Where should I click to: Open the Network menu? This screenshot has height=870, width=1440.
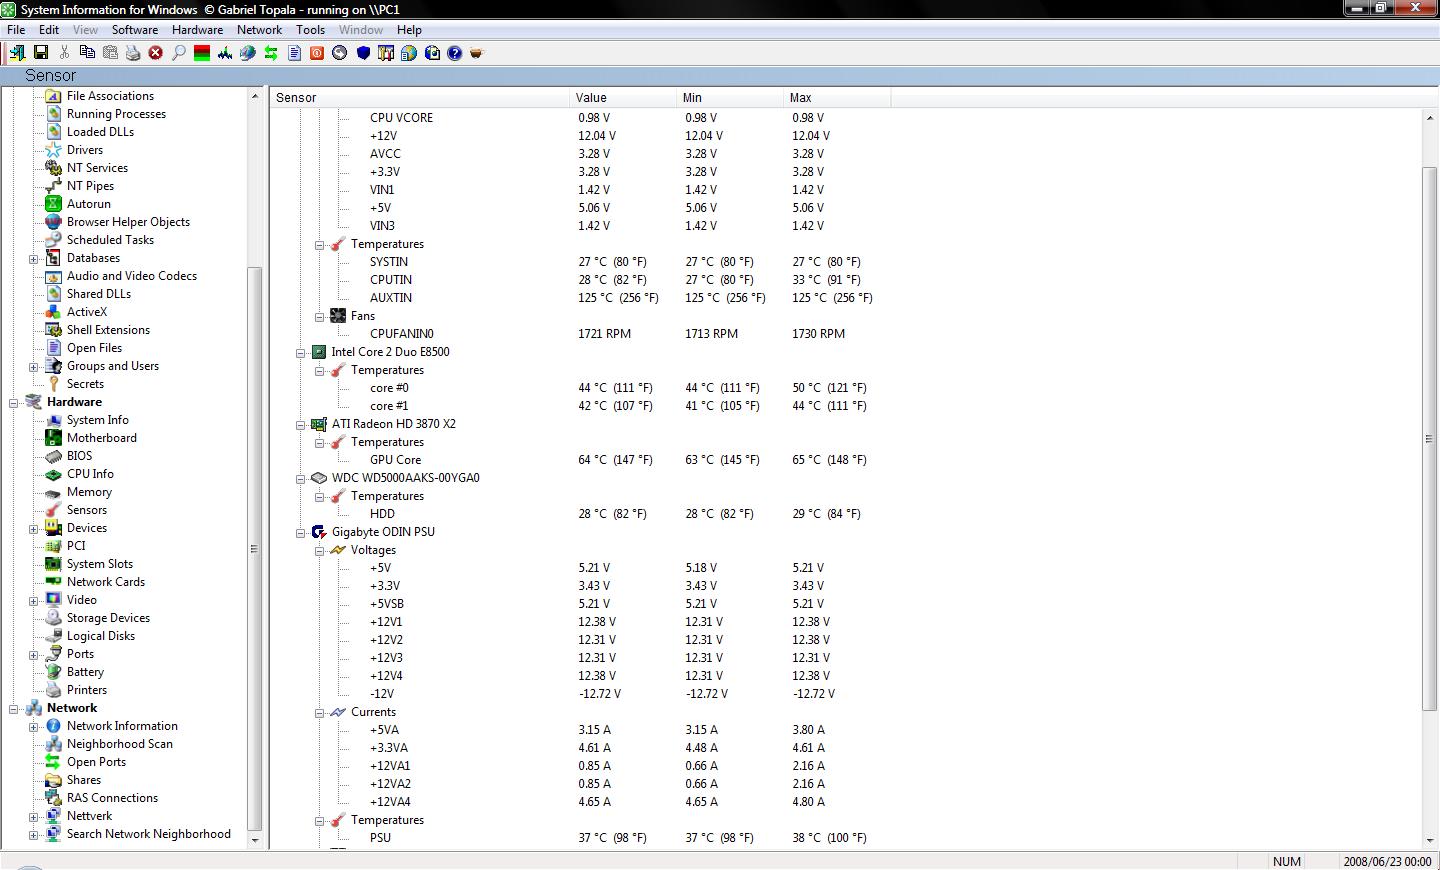(259, 30)
